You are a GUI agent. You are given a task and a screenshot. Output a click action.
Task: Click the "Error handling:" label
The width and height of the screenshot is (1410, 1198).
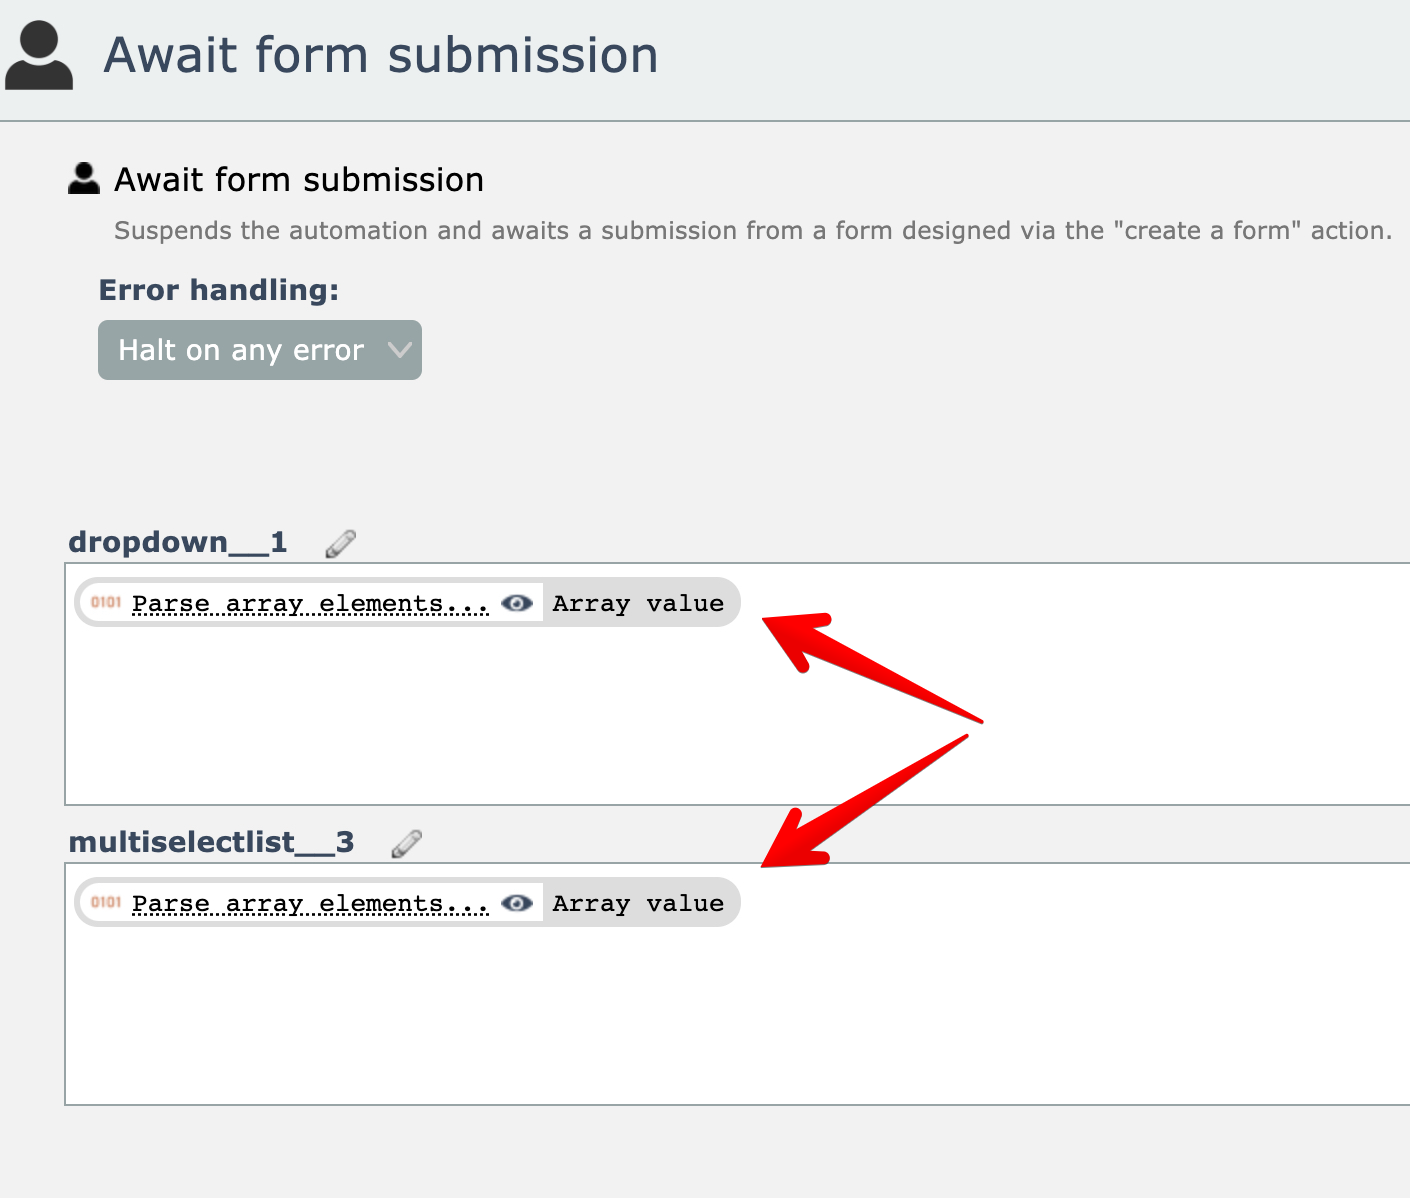pyautogui.click(x=219, y=290)
